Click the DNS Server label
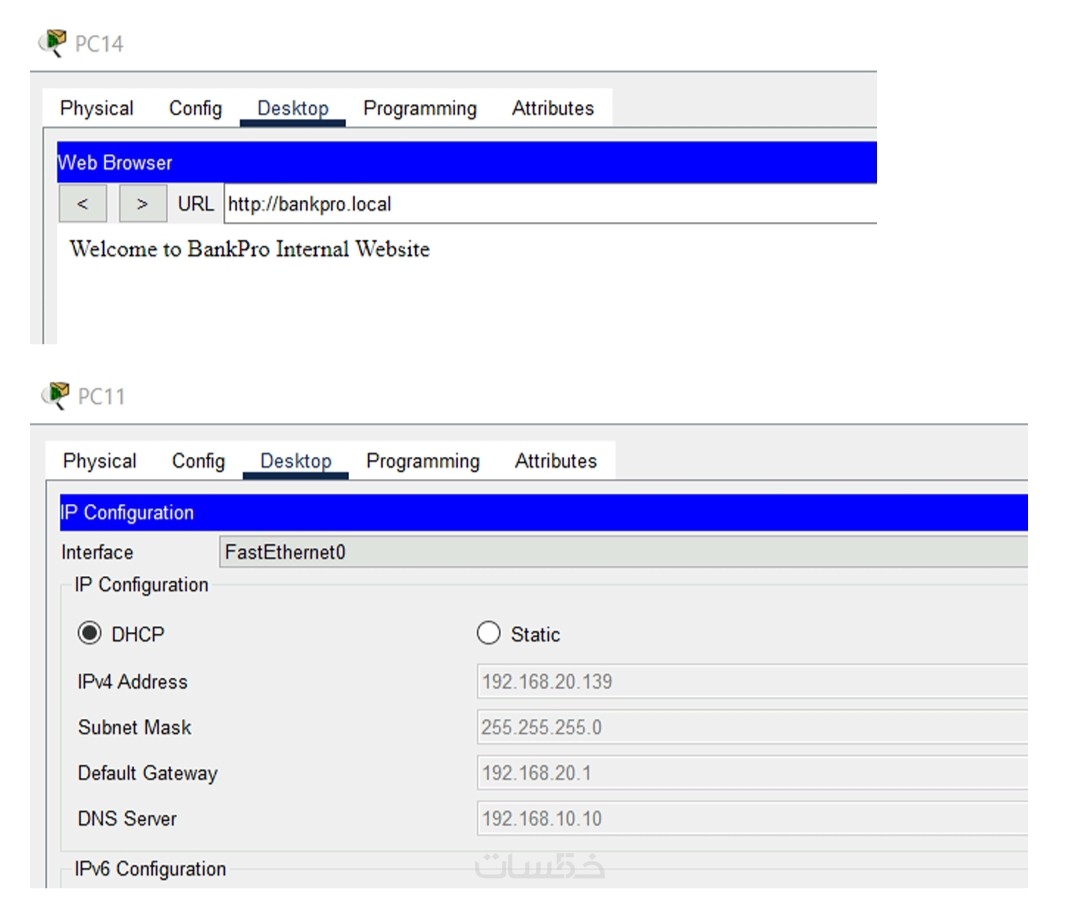This screenshot has width=1080, height=897. click(127, 819)
